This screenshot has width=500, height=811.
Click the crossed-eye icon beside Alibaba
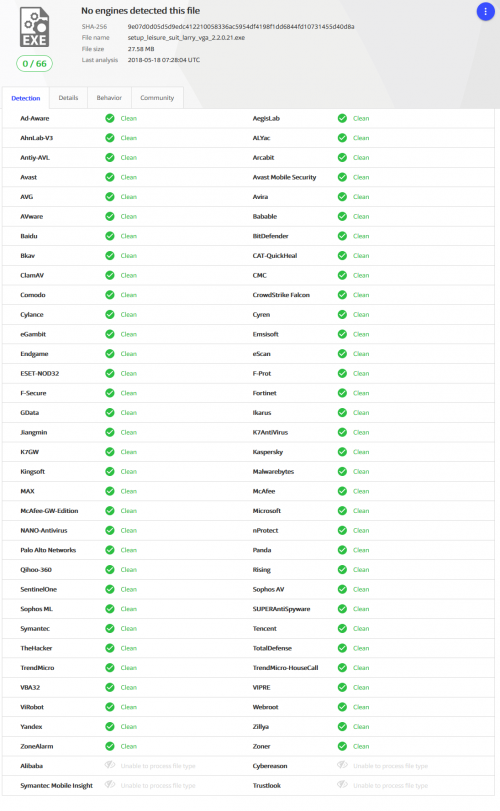click(x=110, y=765)
